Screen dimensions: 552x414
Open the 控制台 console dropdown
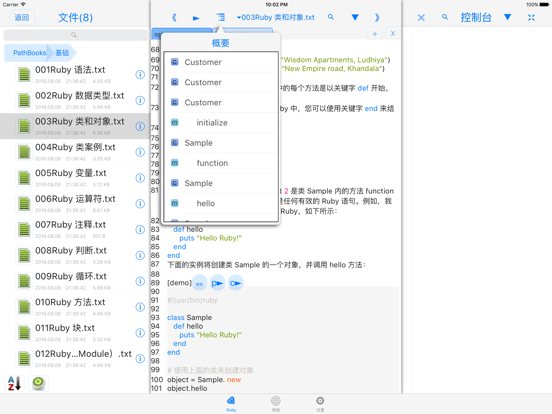(x=507, y=17)
